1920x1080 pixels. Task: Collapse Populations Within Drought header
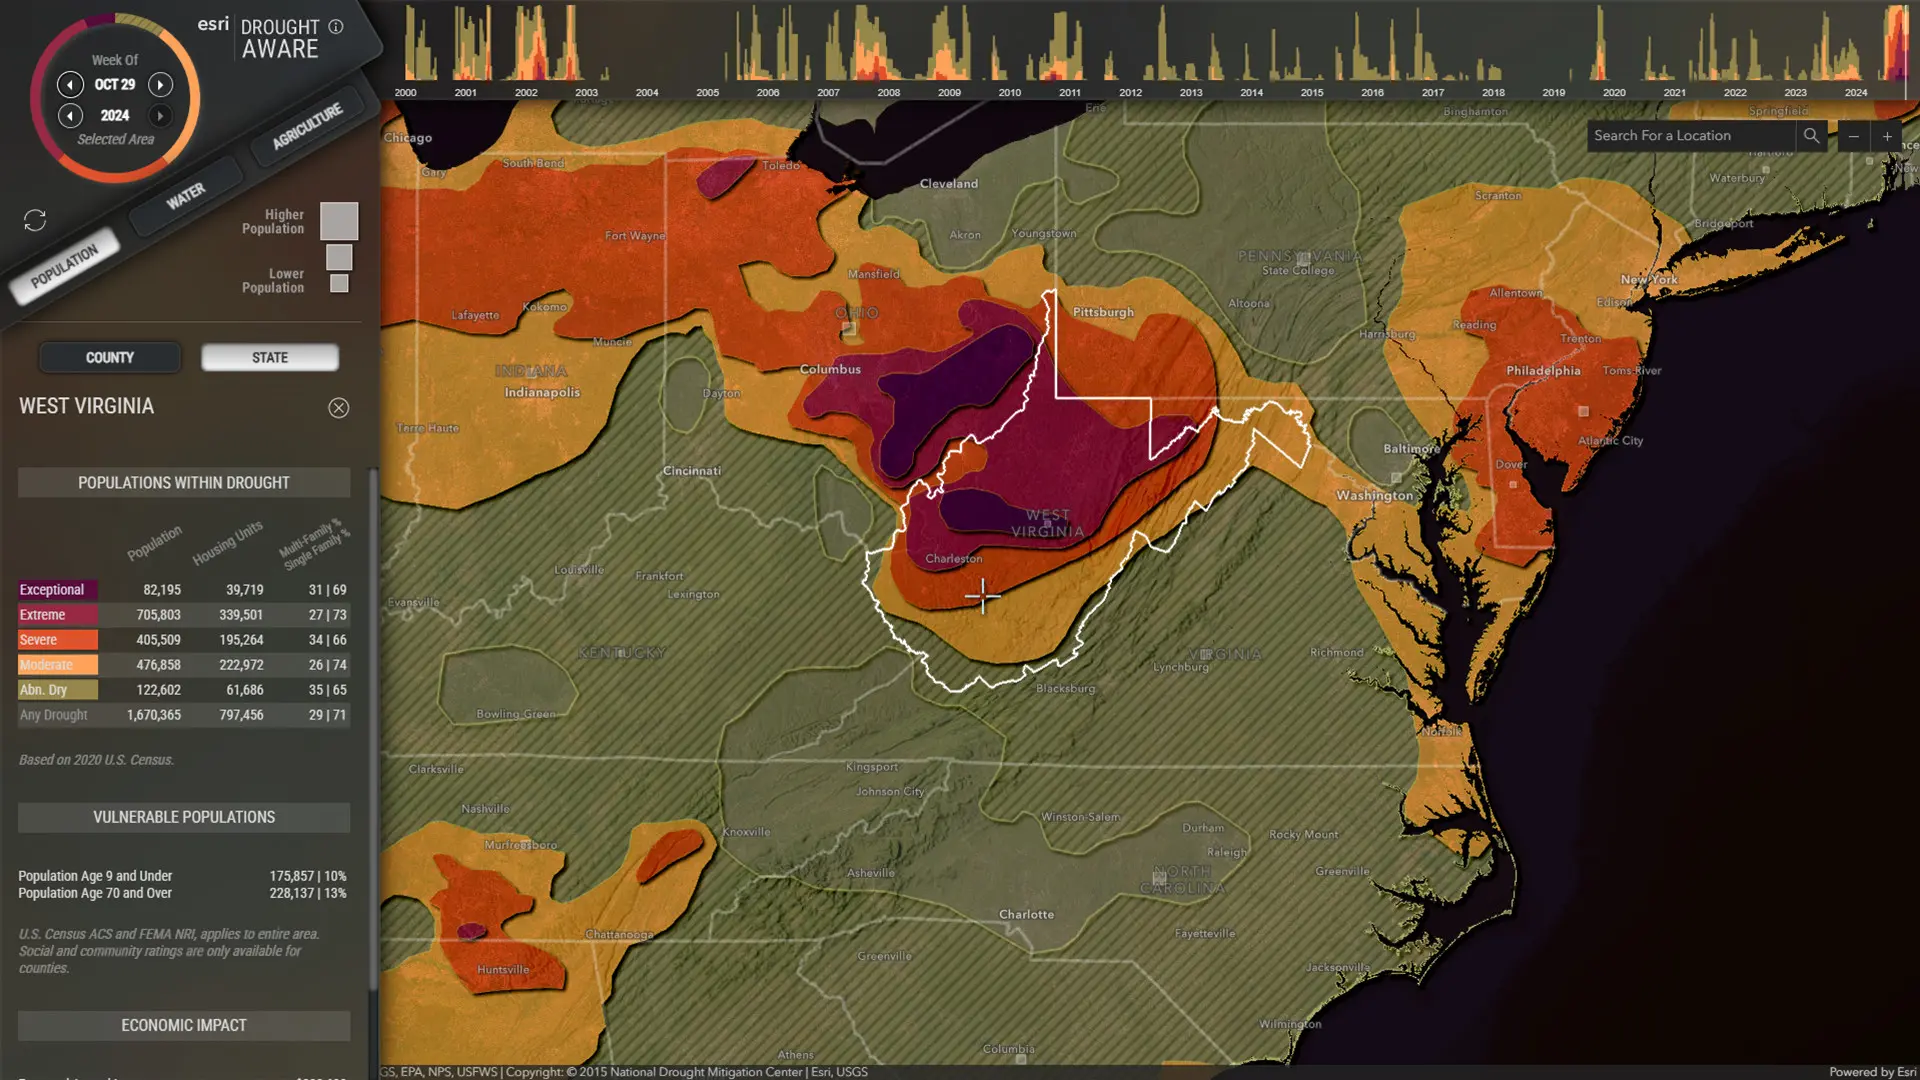point(184,483)
